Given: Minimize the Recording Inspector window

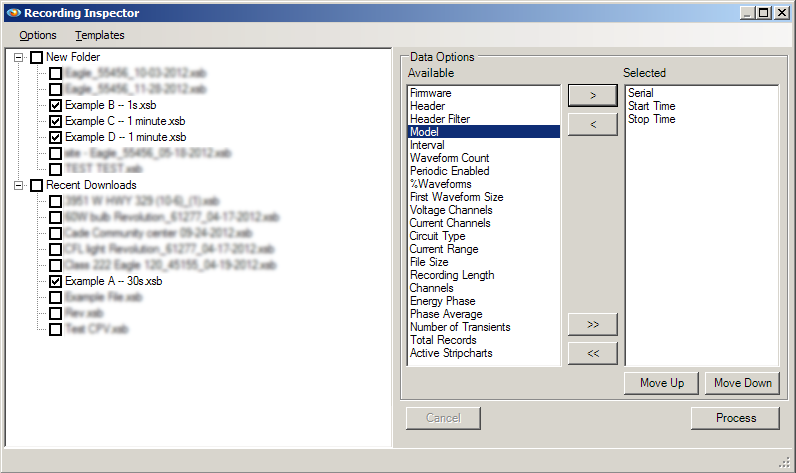Looking at the screenshot, I should (x=747, y=13).
